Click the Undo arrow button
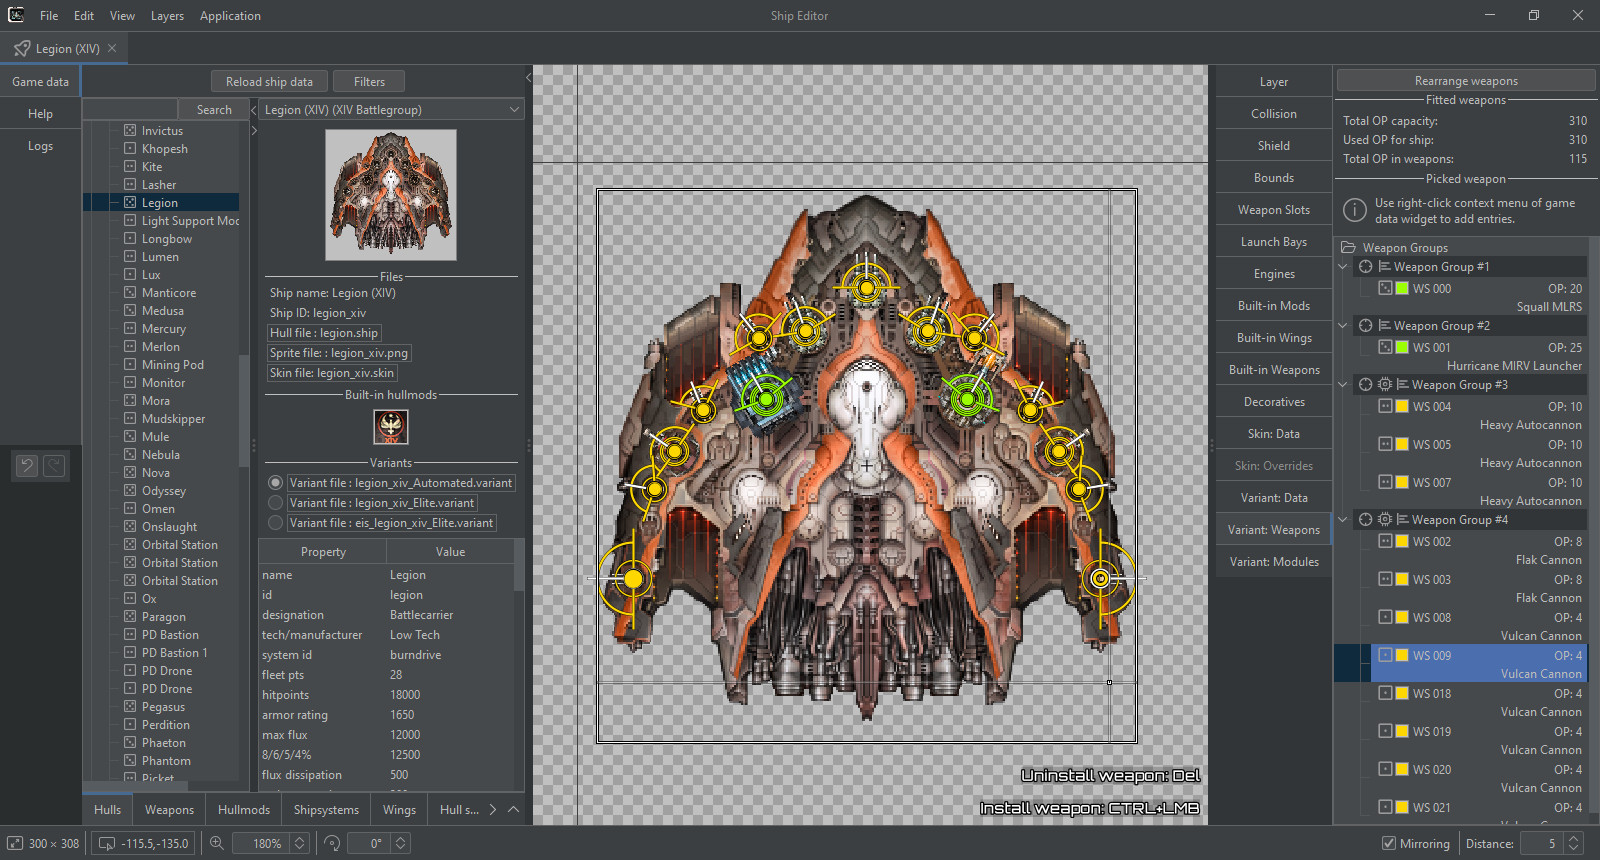Viewport: 1600px width, 860px height. 27,465
